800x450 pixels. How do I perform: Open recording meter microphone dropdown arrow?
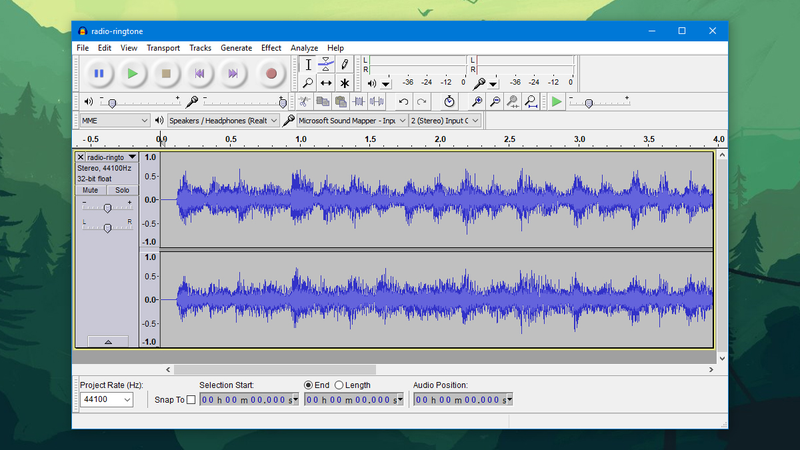493,83
